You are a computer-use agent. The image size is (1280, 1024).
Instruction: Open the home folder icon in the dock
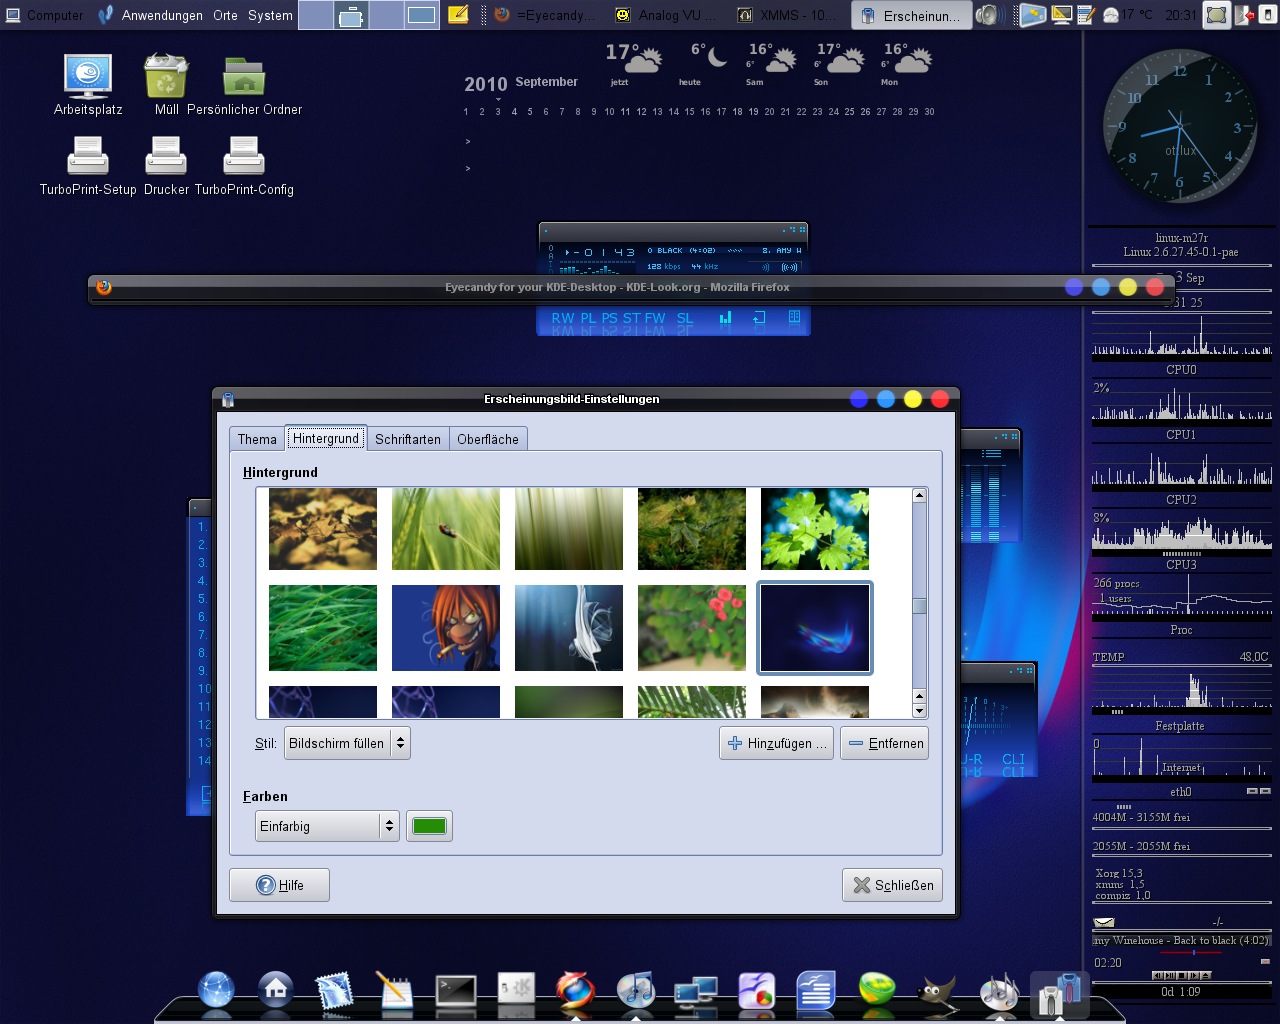(276, 990)
